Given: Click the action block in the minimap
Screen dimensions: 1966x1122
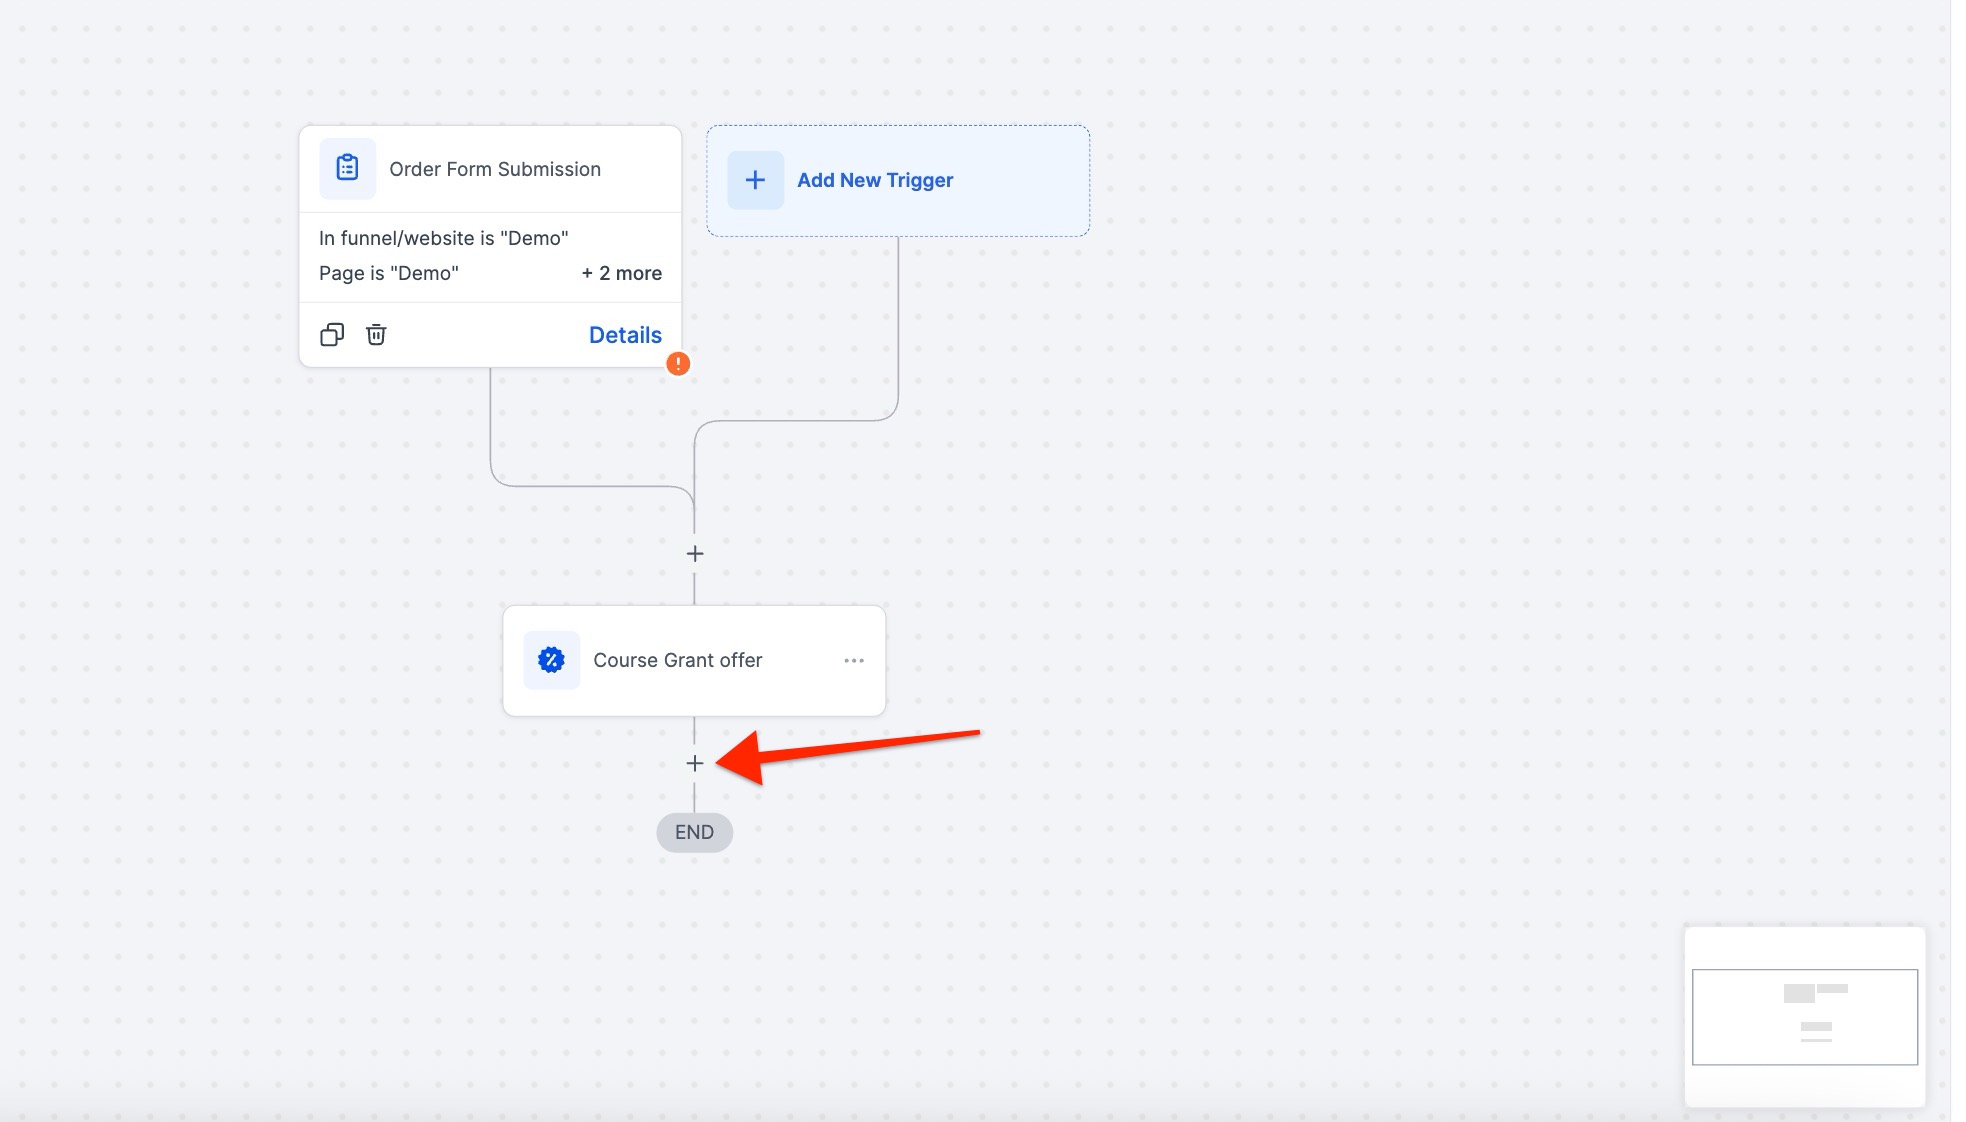Looking at the screenshot, I should [x=1815, y=1026].
